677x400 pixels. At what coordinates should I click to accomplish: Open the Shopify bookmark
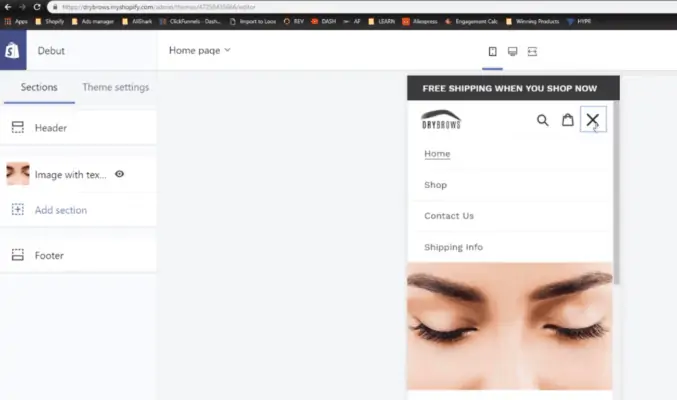[x=50, y=21]
